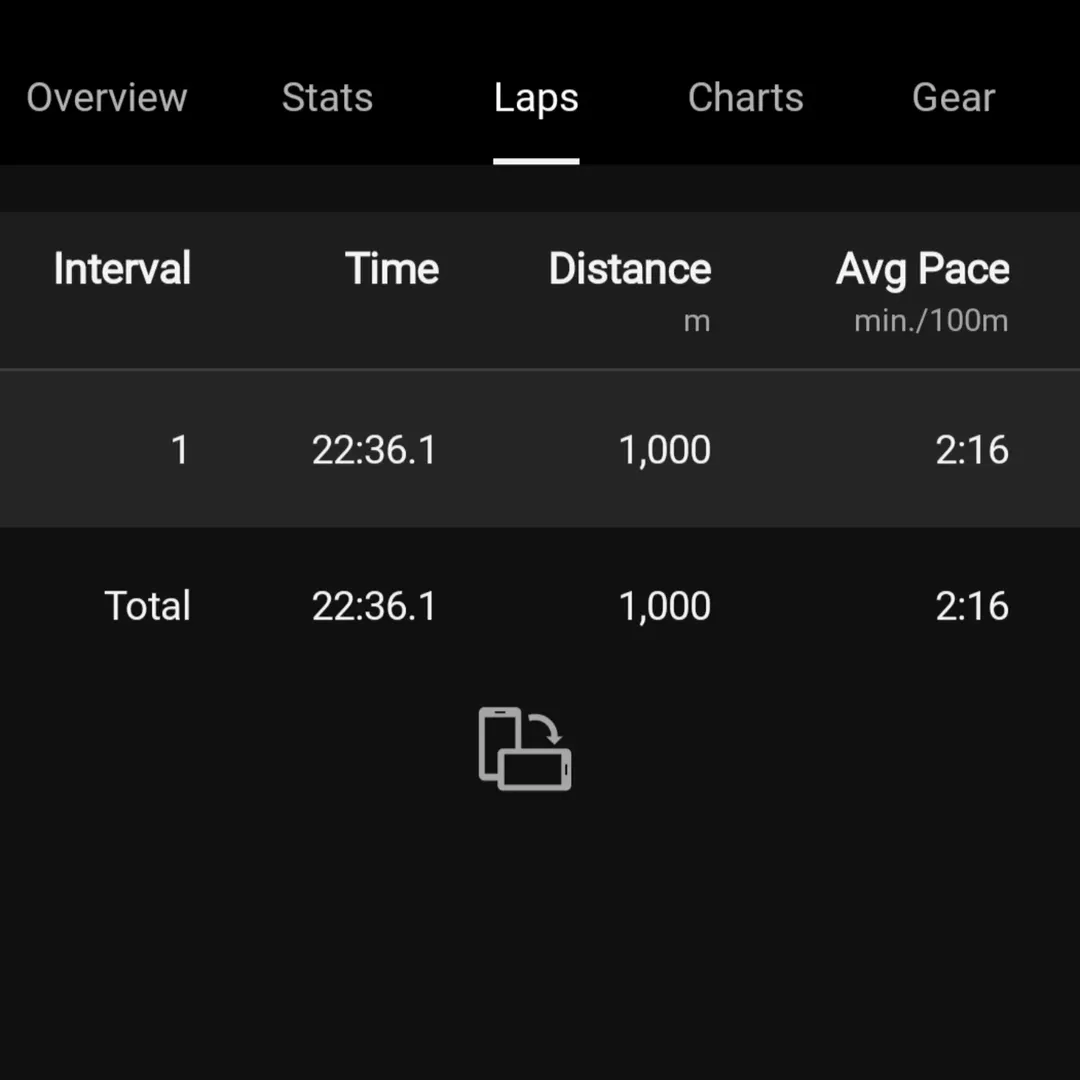Image resolution: width=1080 pixels, height=1080 pixels.
Task: Select interval 1 row number
Action: coord(180,450)
